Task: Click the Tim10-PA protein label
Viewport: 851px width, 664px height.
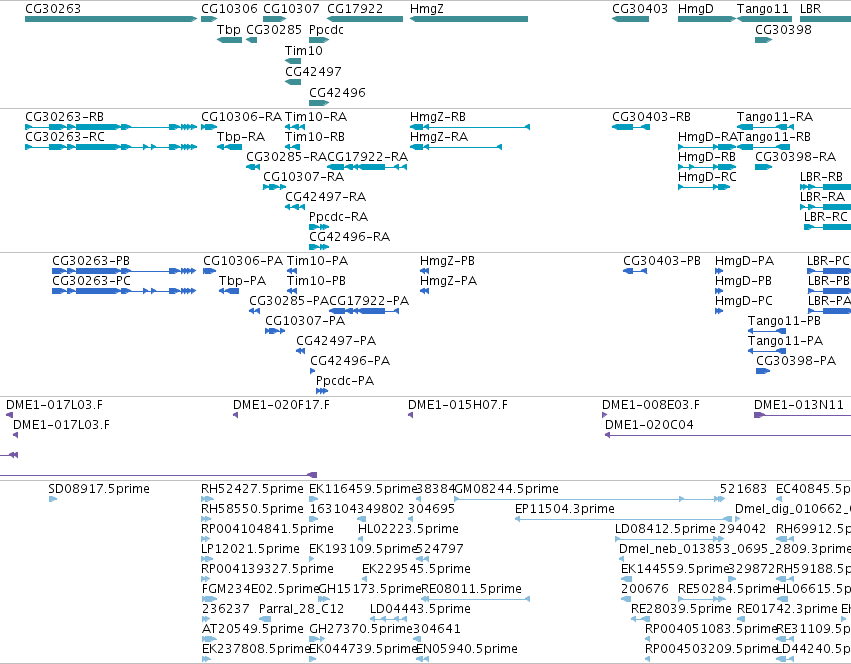Action: (317, 261)
